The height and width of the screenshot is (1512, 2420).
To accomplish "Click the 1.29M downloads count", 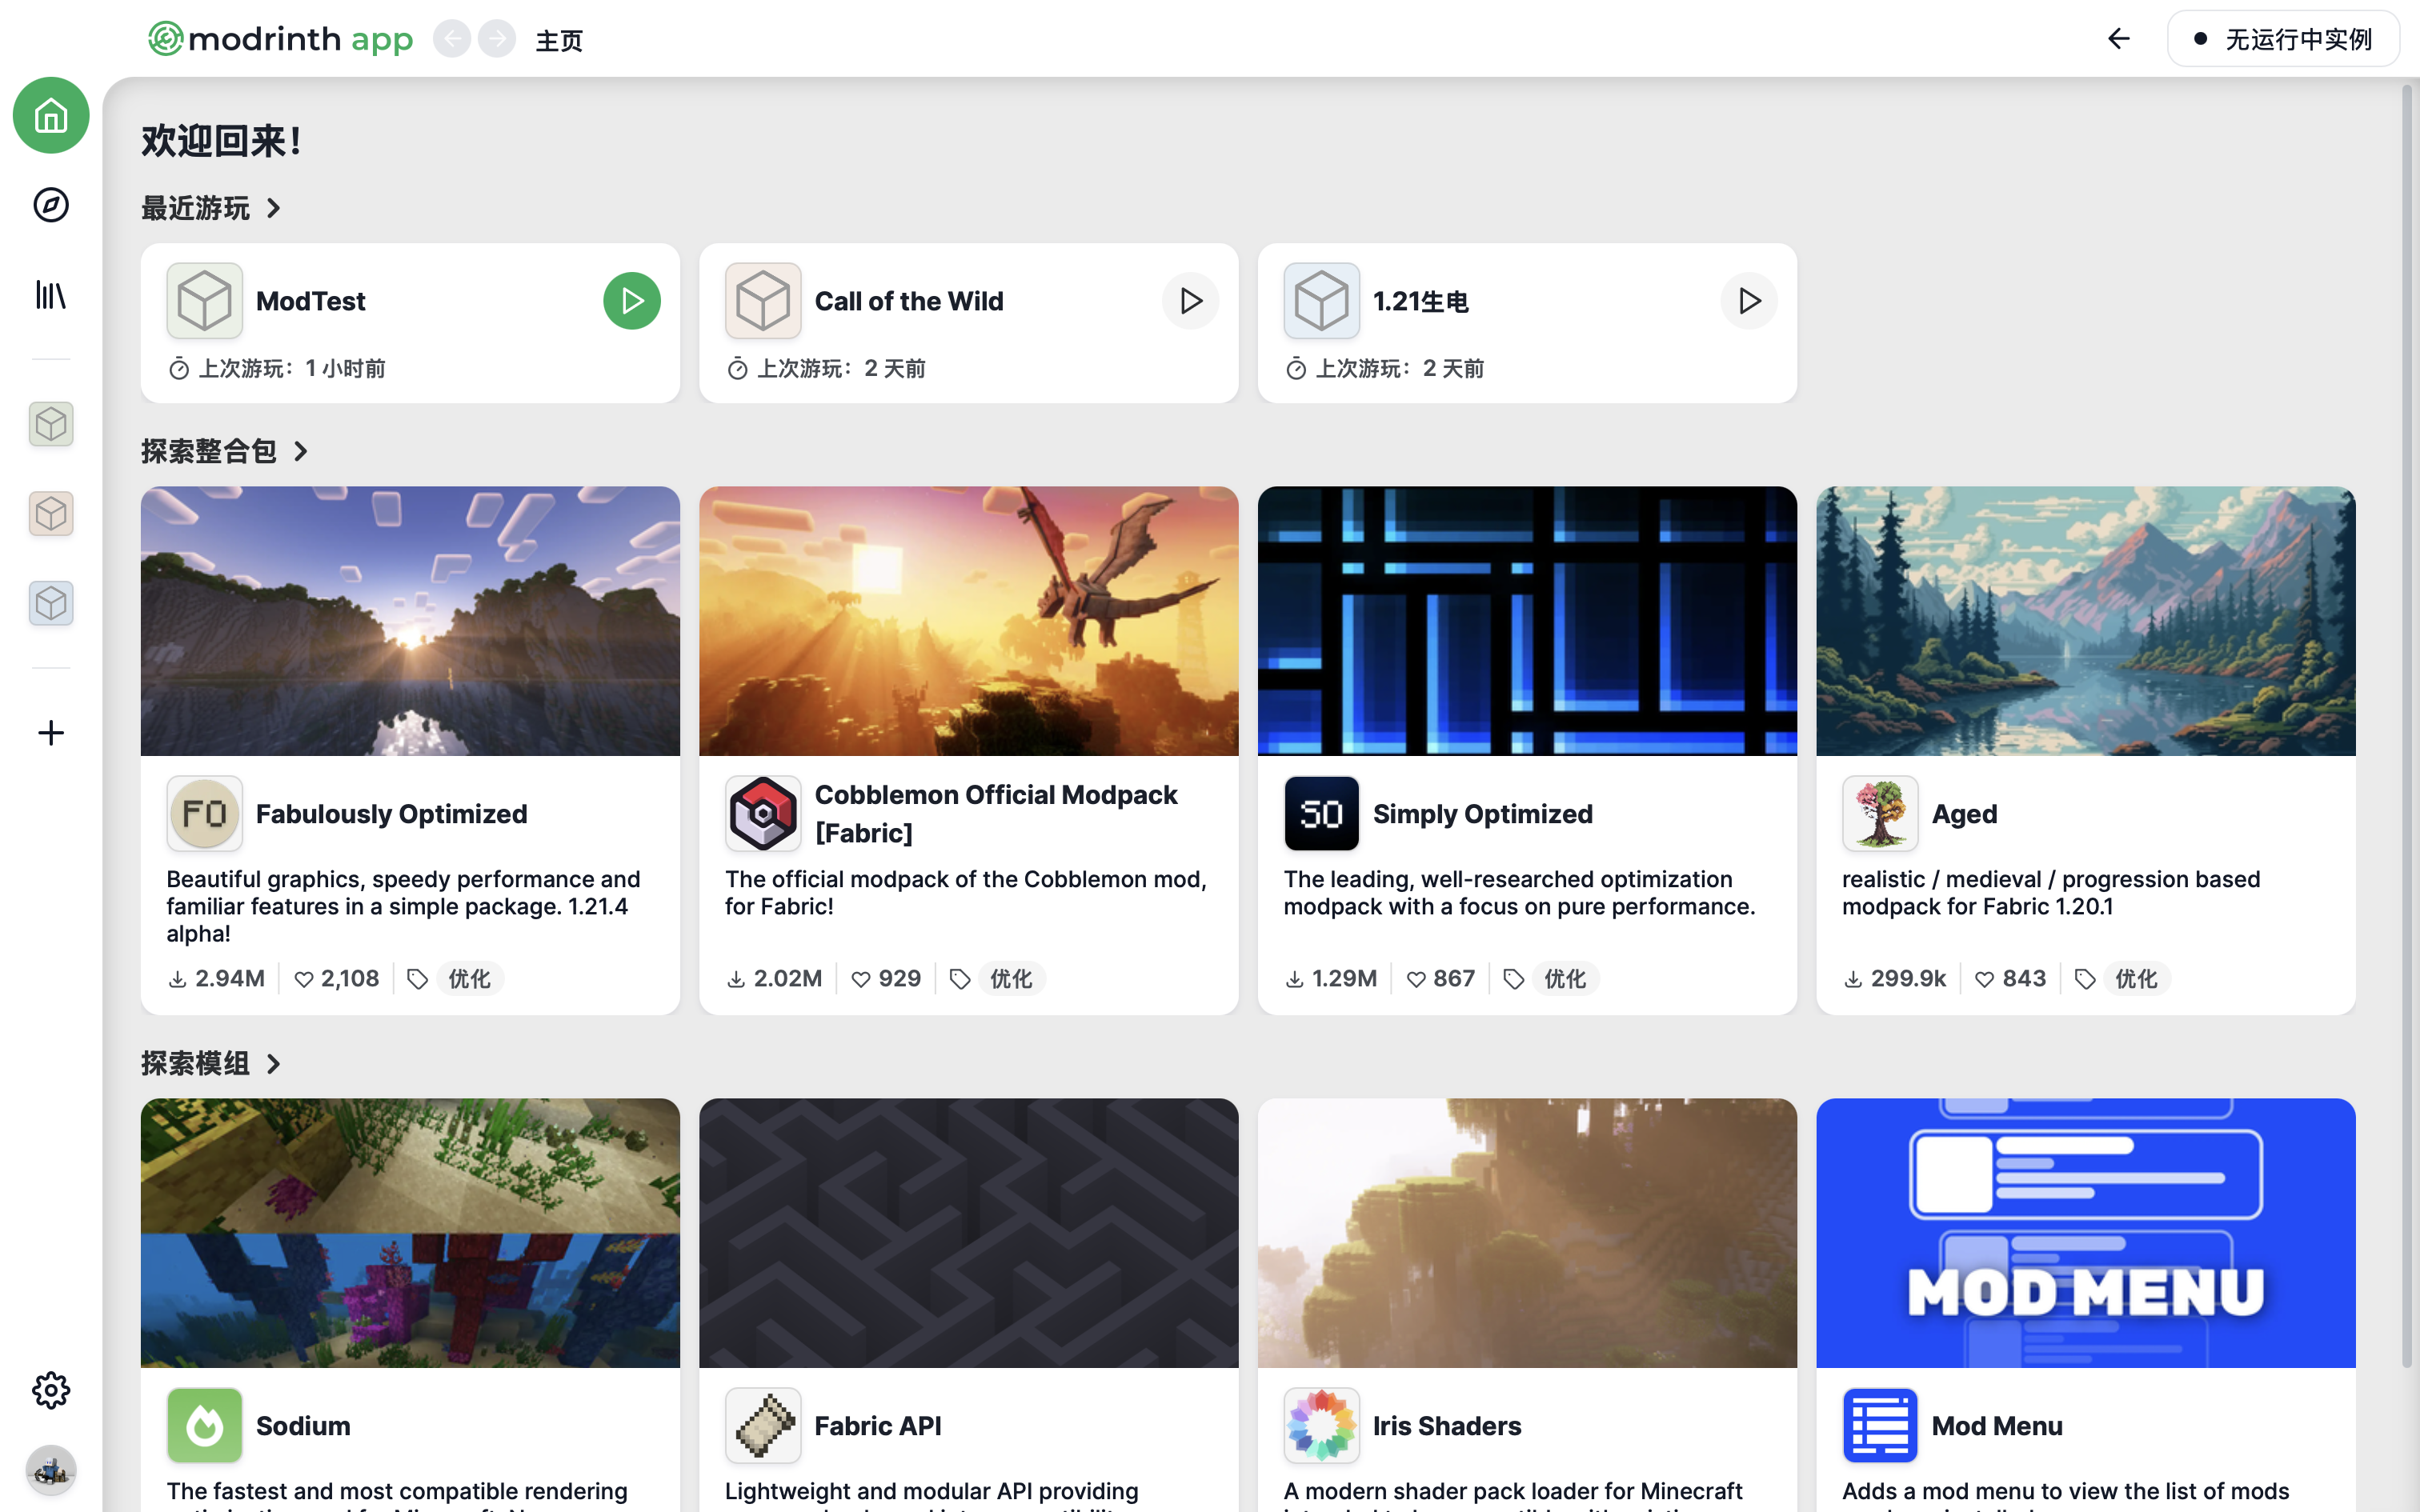I will click(x=1331, y=979).
